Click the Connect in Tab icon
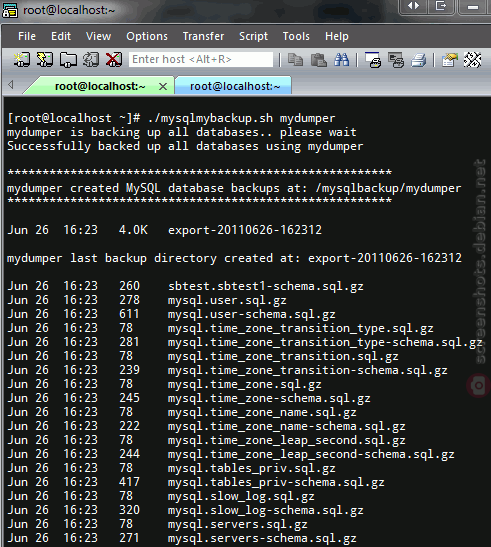This screenshot has width=491, height=547. pos(68,60)
